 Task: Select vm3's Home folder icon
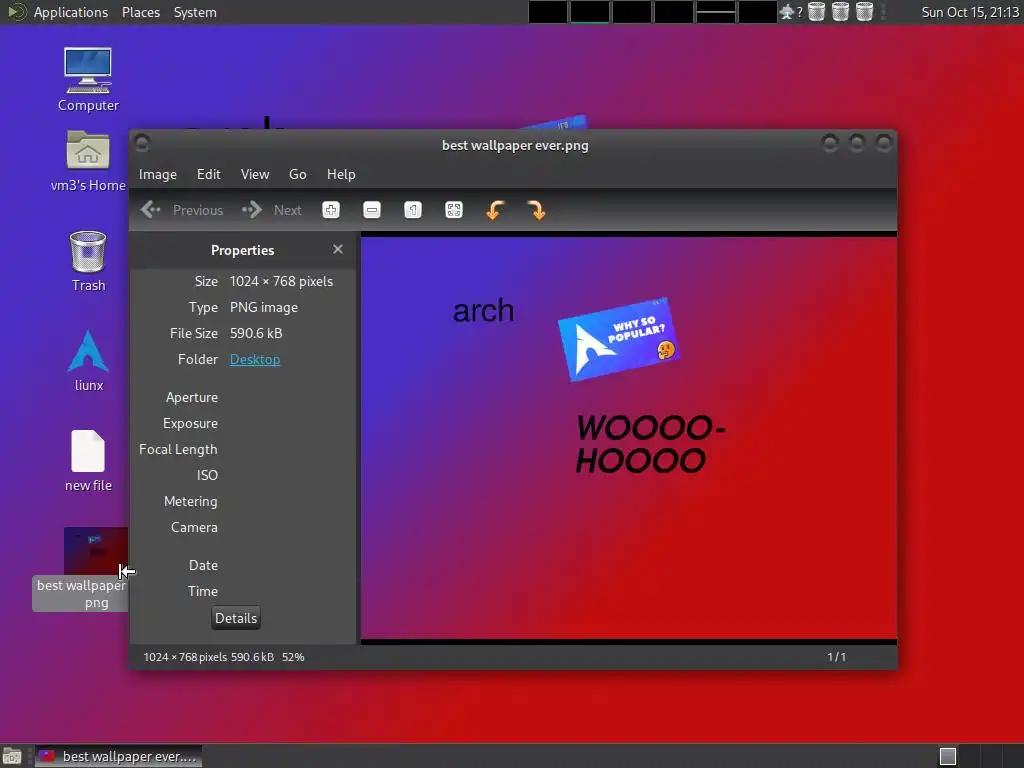coord(88,161)
